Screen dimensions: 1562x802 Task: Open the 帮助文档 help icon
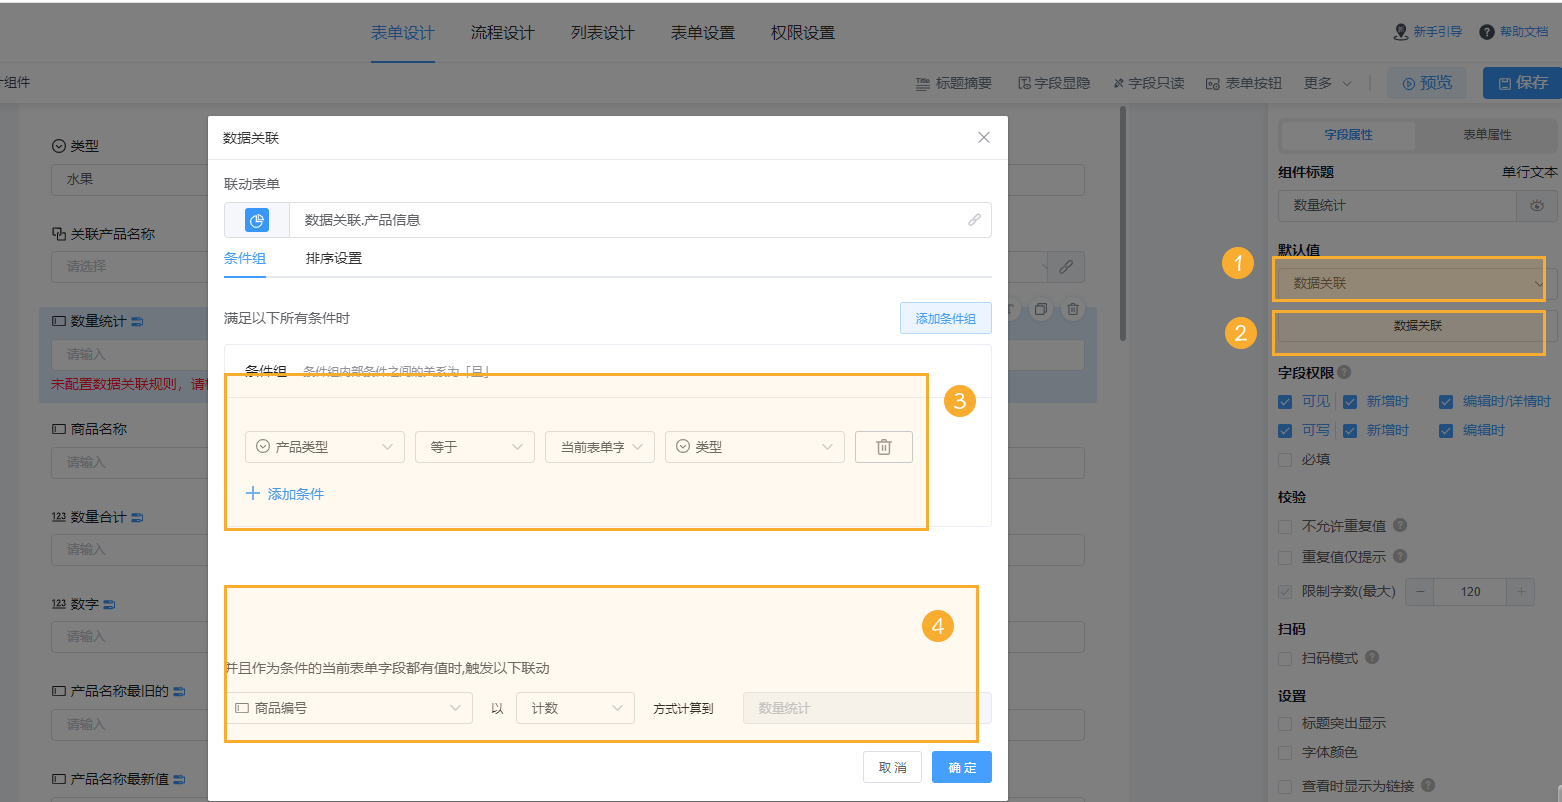1487,32
